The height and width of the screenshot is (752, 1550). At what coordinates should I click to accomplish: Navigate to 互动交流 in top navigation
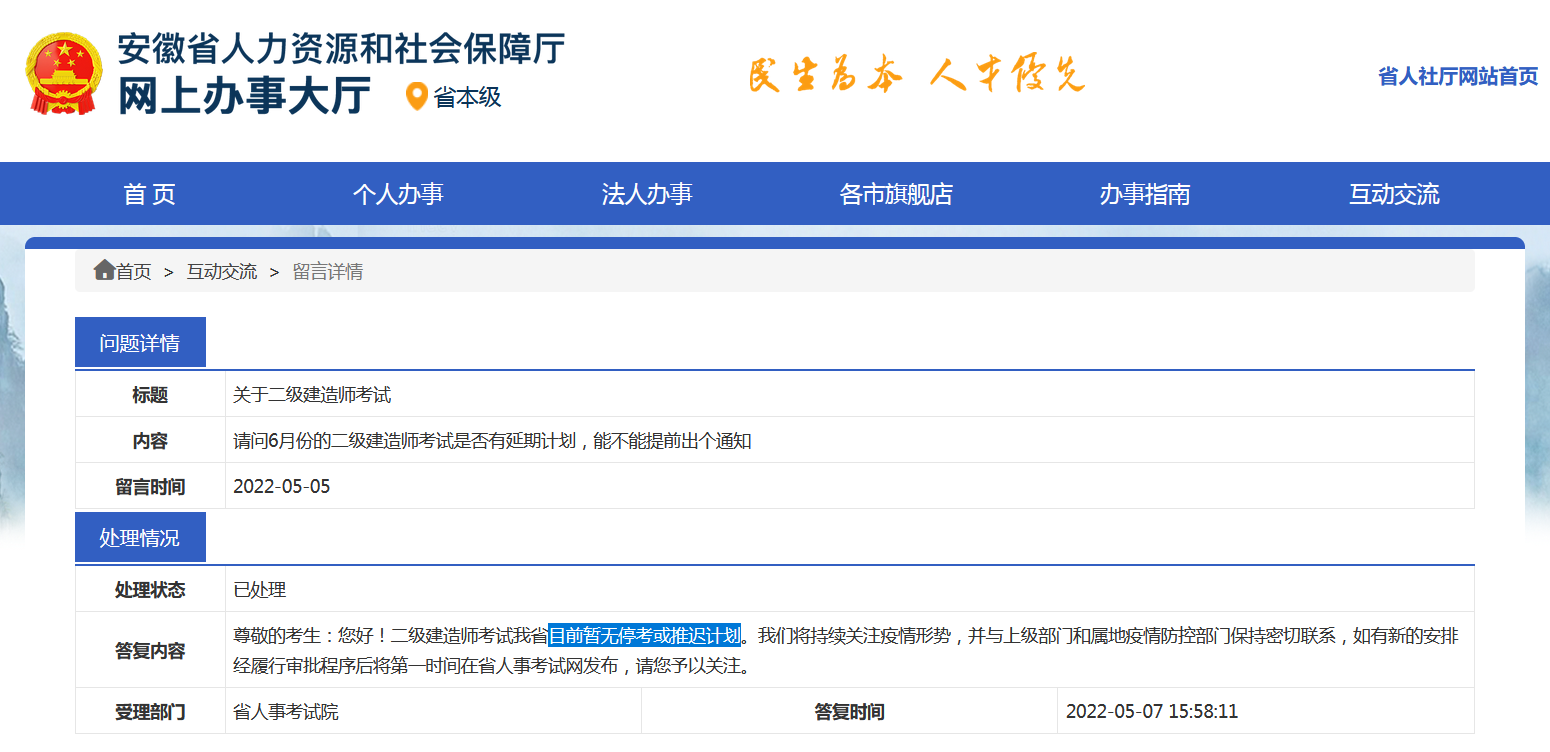pos(1394,194)
